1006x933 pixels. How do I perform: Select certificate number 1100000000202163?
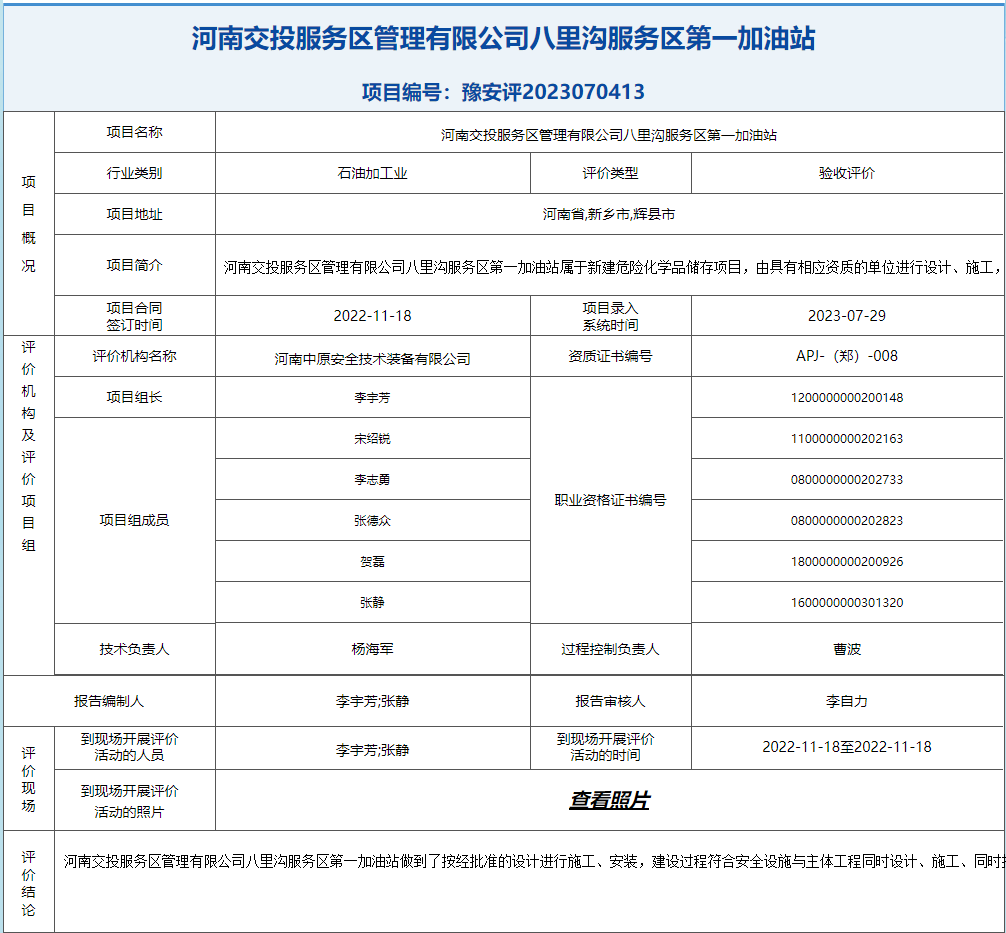click(847, 439)
